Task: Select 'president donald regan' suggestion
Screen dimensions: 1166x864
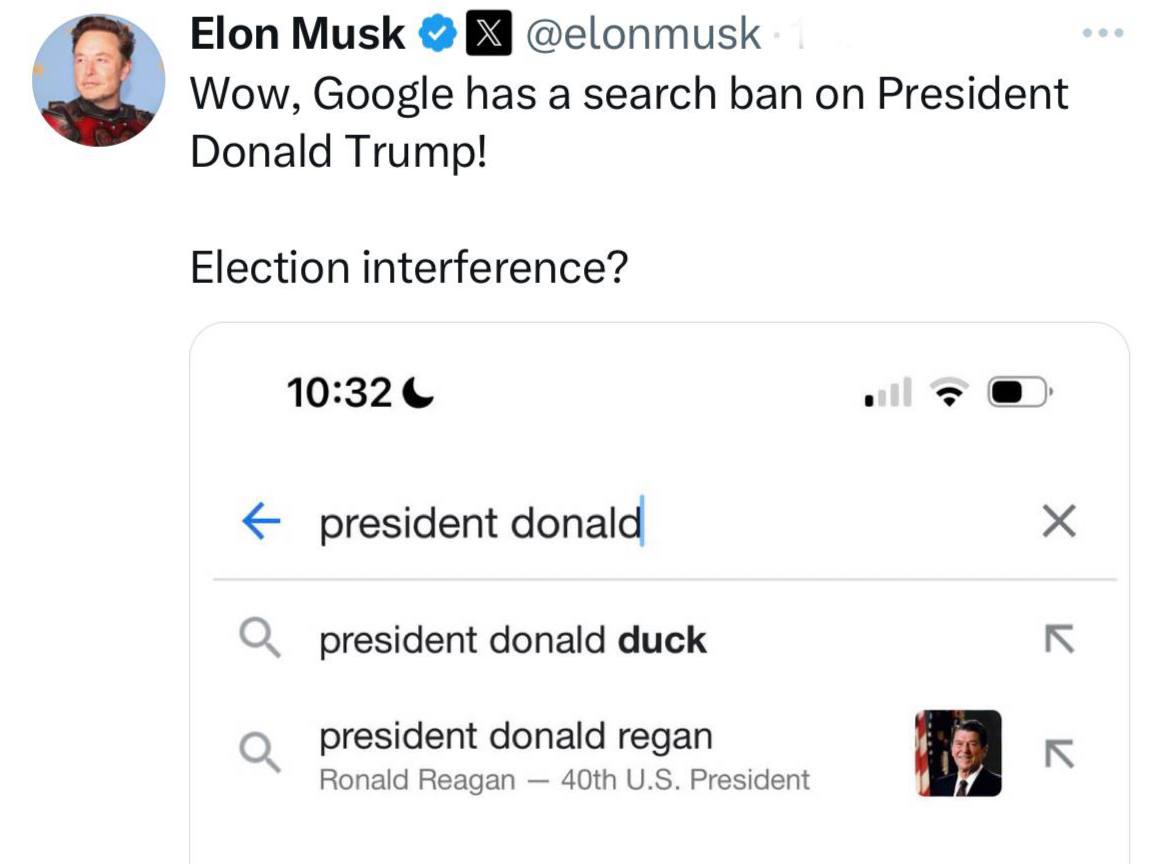Action: pos(515,737)
